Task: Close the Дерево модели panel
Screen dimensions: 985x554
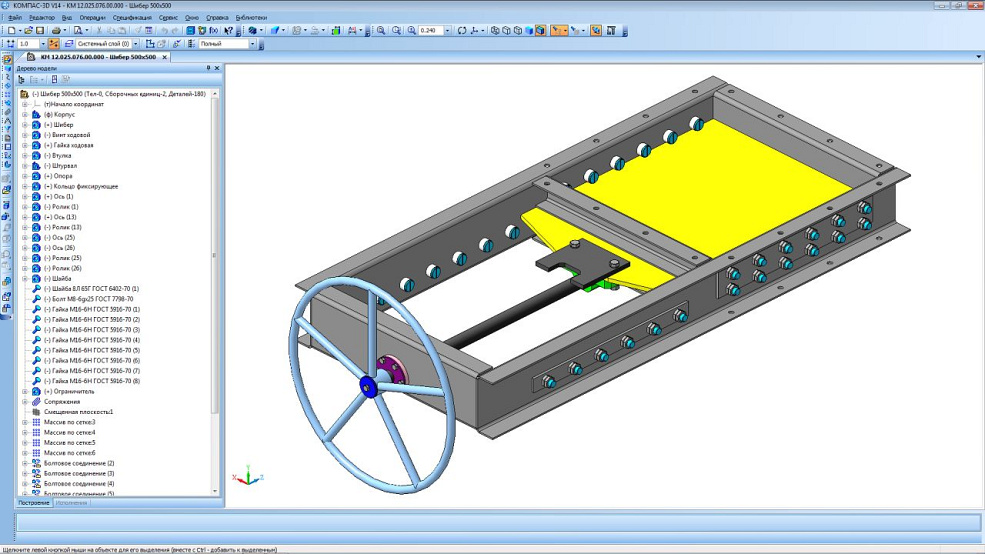Action: pyautogui.click(x=217, y=68)
